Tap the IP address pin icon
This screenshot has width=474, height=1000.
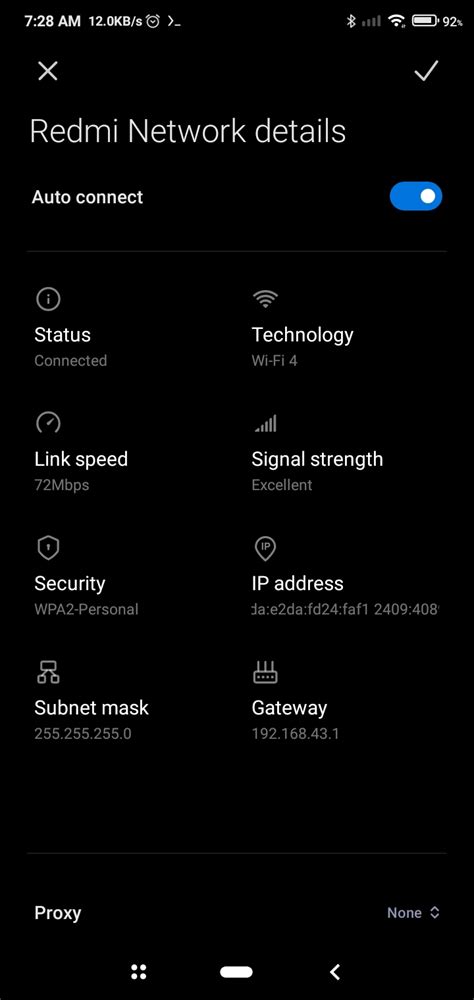[265, 548]
